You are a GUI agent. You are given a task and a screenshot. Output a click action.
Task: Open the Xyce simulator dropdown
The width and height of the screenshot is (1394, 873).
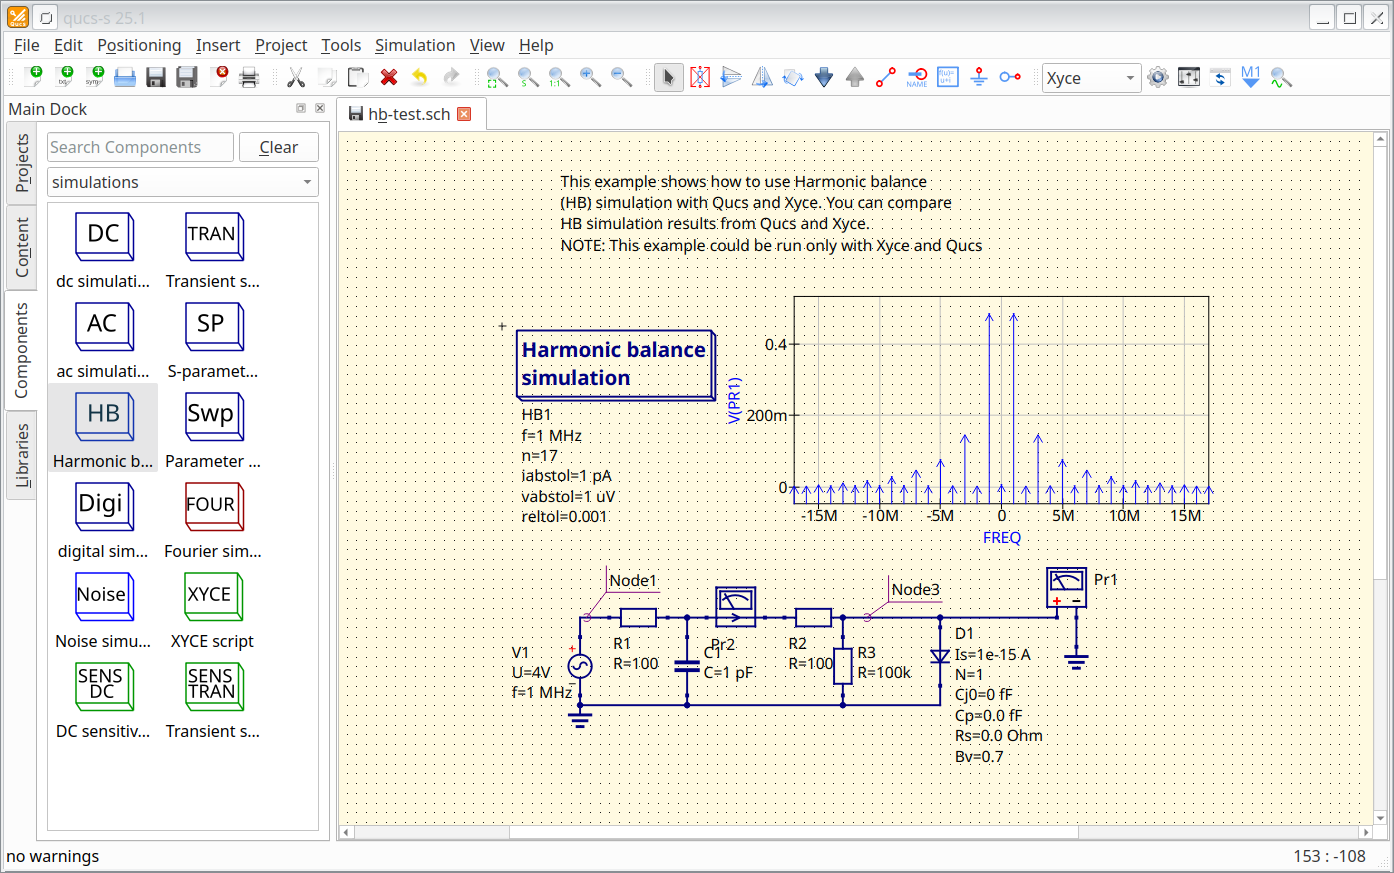point(1091,78)
